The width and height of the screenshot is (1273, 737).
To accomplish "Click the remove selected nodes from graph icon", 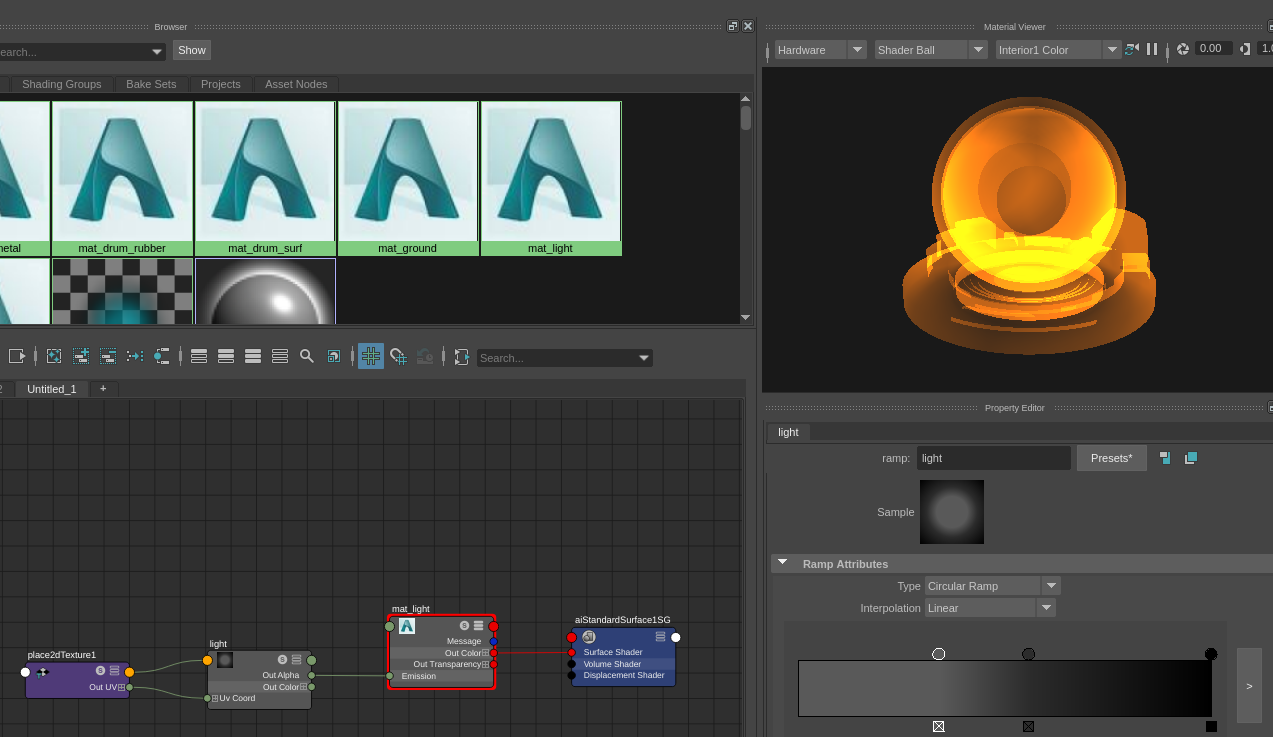I will click(x=108, y=356).
